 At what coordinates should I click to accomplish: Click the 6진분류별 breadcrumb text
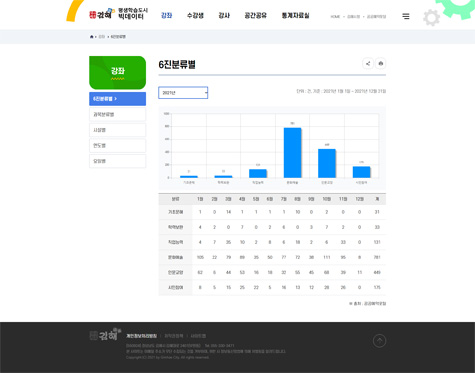coord(118,37)
